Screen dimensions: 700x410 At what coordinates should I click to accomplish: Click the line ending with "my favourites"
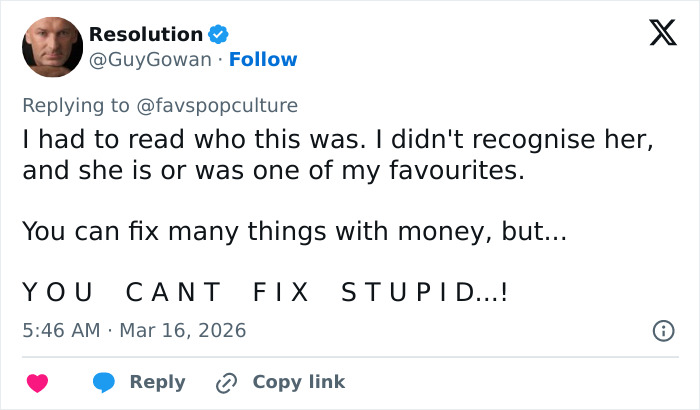pos(273,171)
